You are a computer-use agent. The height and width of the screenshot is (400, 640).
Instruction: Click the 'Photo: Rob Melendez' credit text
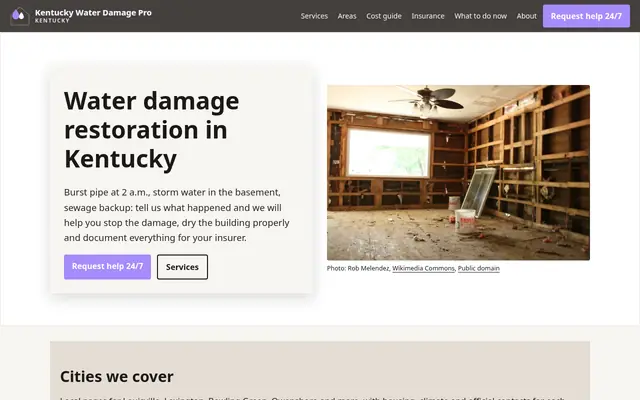(358, 268)
